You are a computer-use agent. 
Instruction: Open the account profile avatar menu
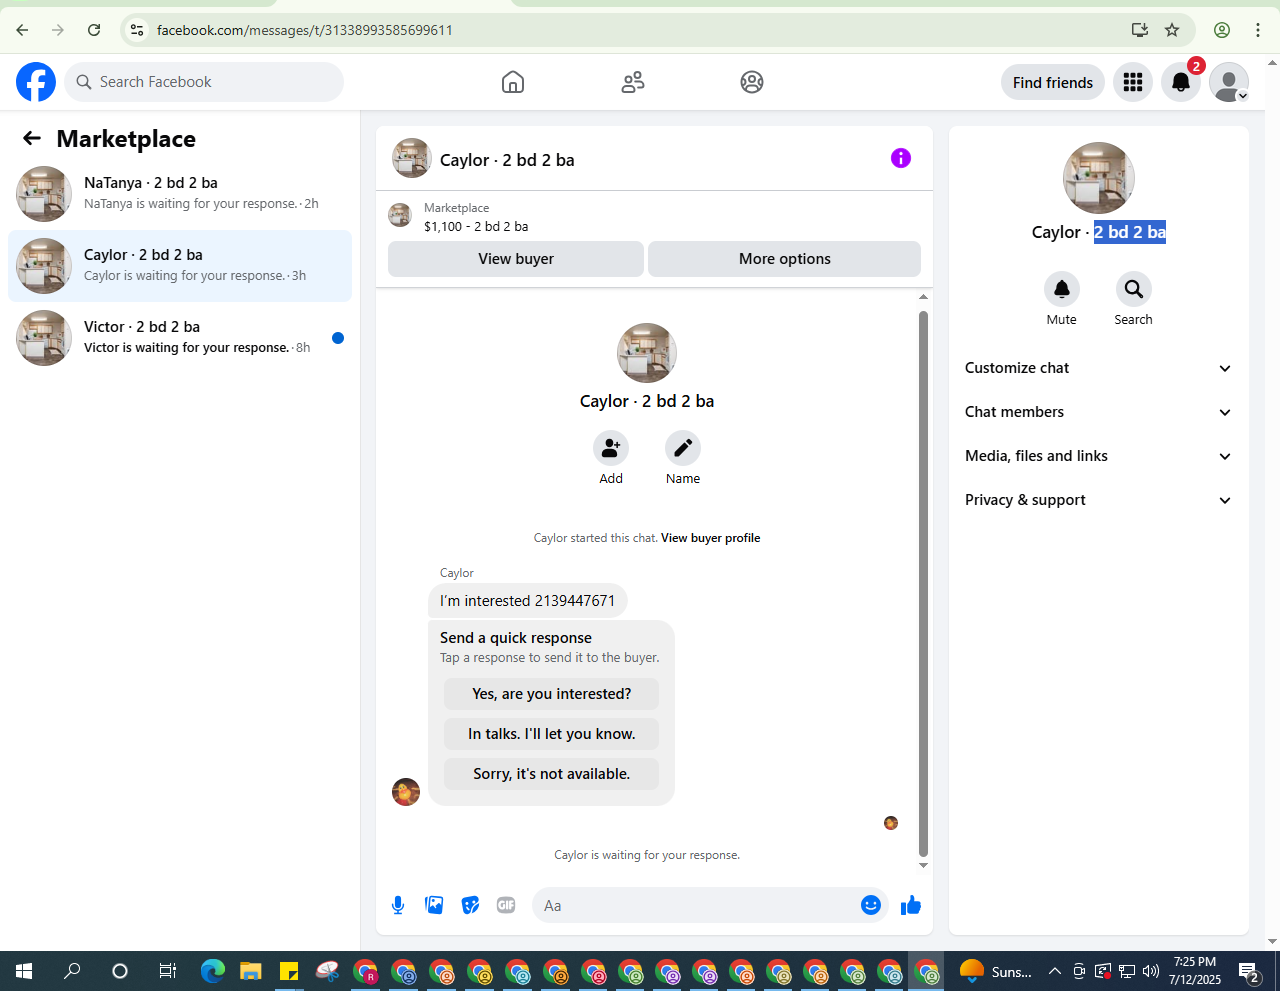pos(1229,82)
